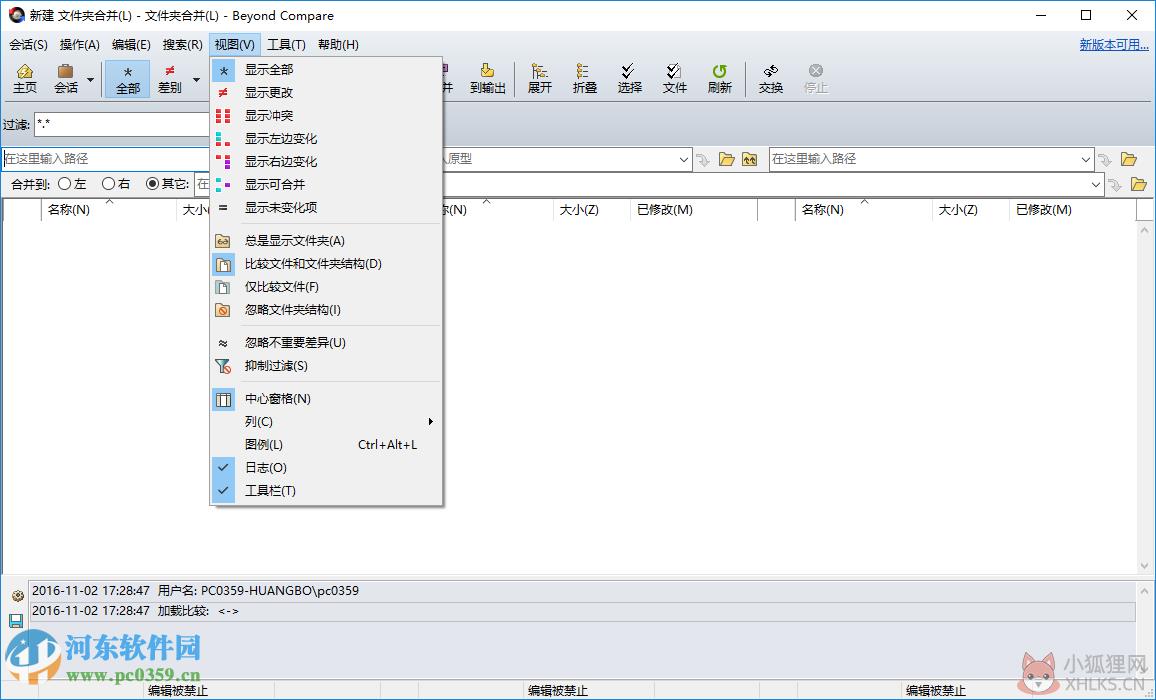Click the gear icon in log panel

[17, 596]
